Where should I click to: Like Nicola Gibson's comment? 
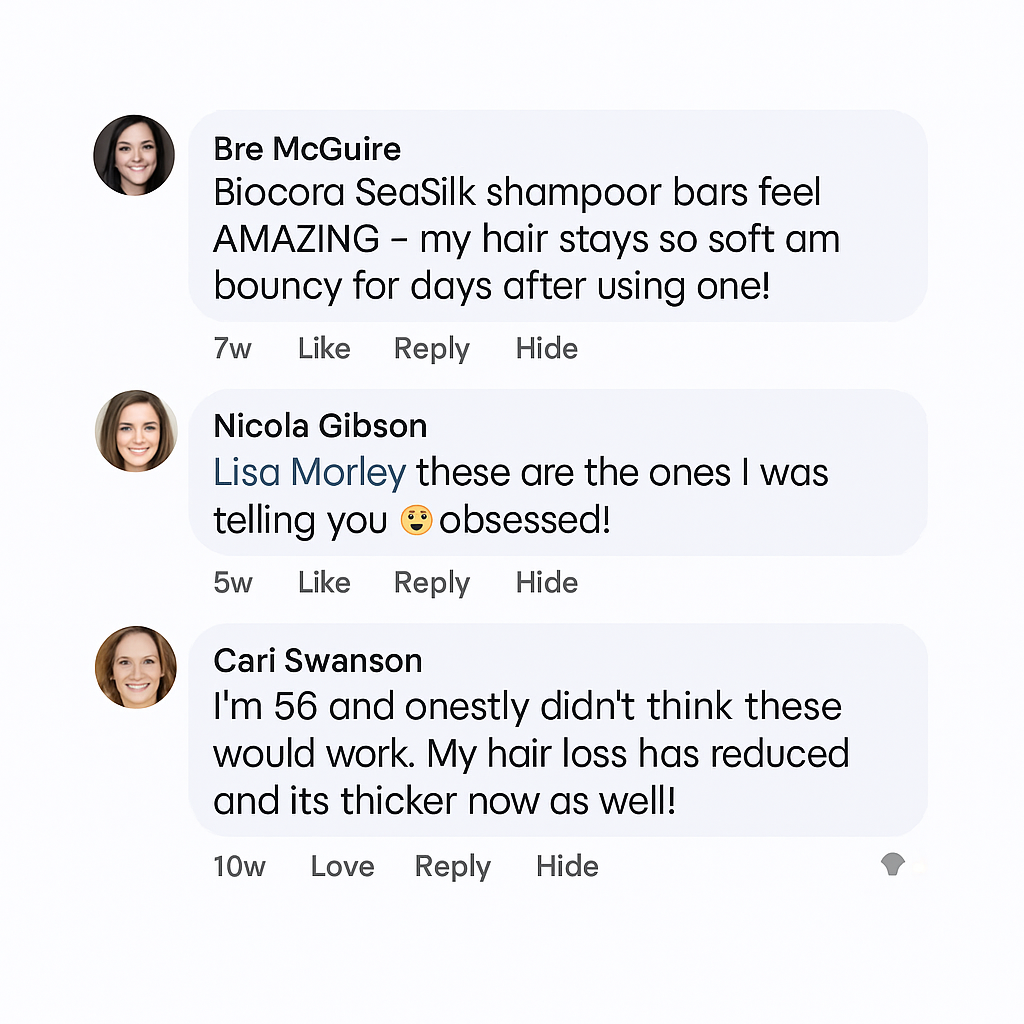pyautogui.click(x=324, y=582)
